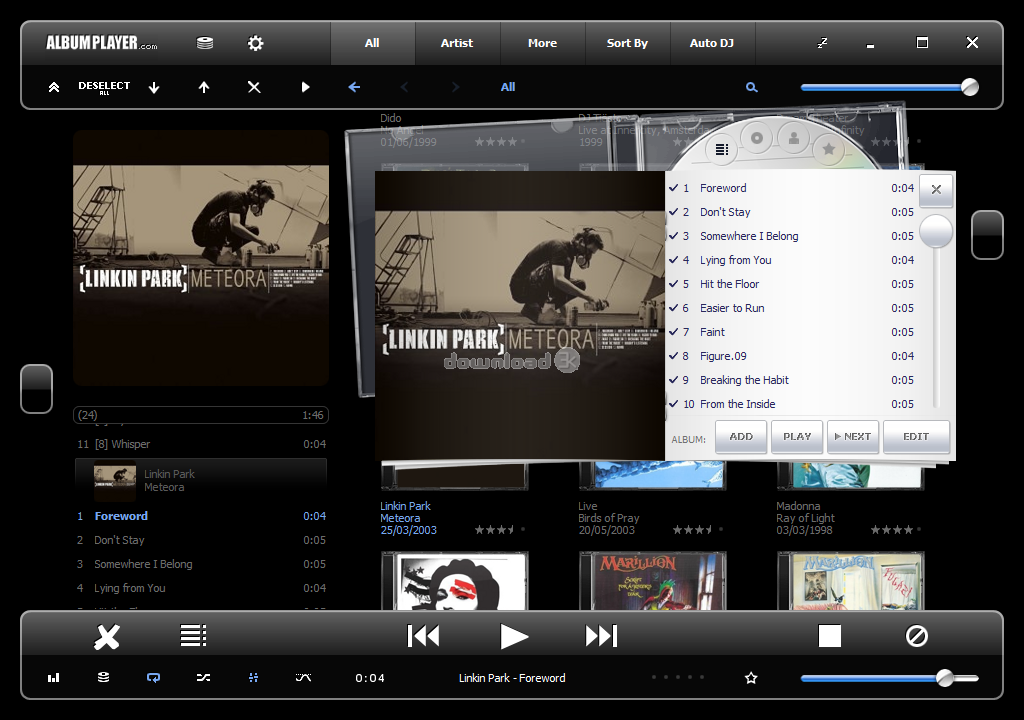Select the disc icon on CD popup
The height and width of the screenshot is (720, 1024).
pyautogui.click(x=757, y=139)
